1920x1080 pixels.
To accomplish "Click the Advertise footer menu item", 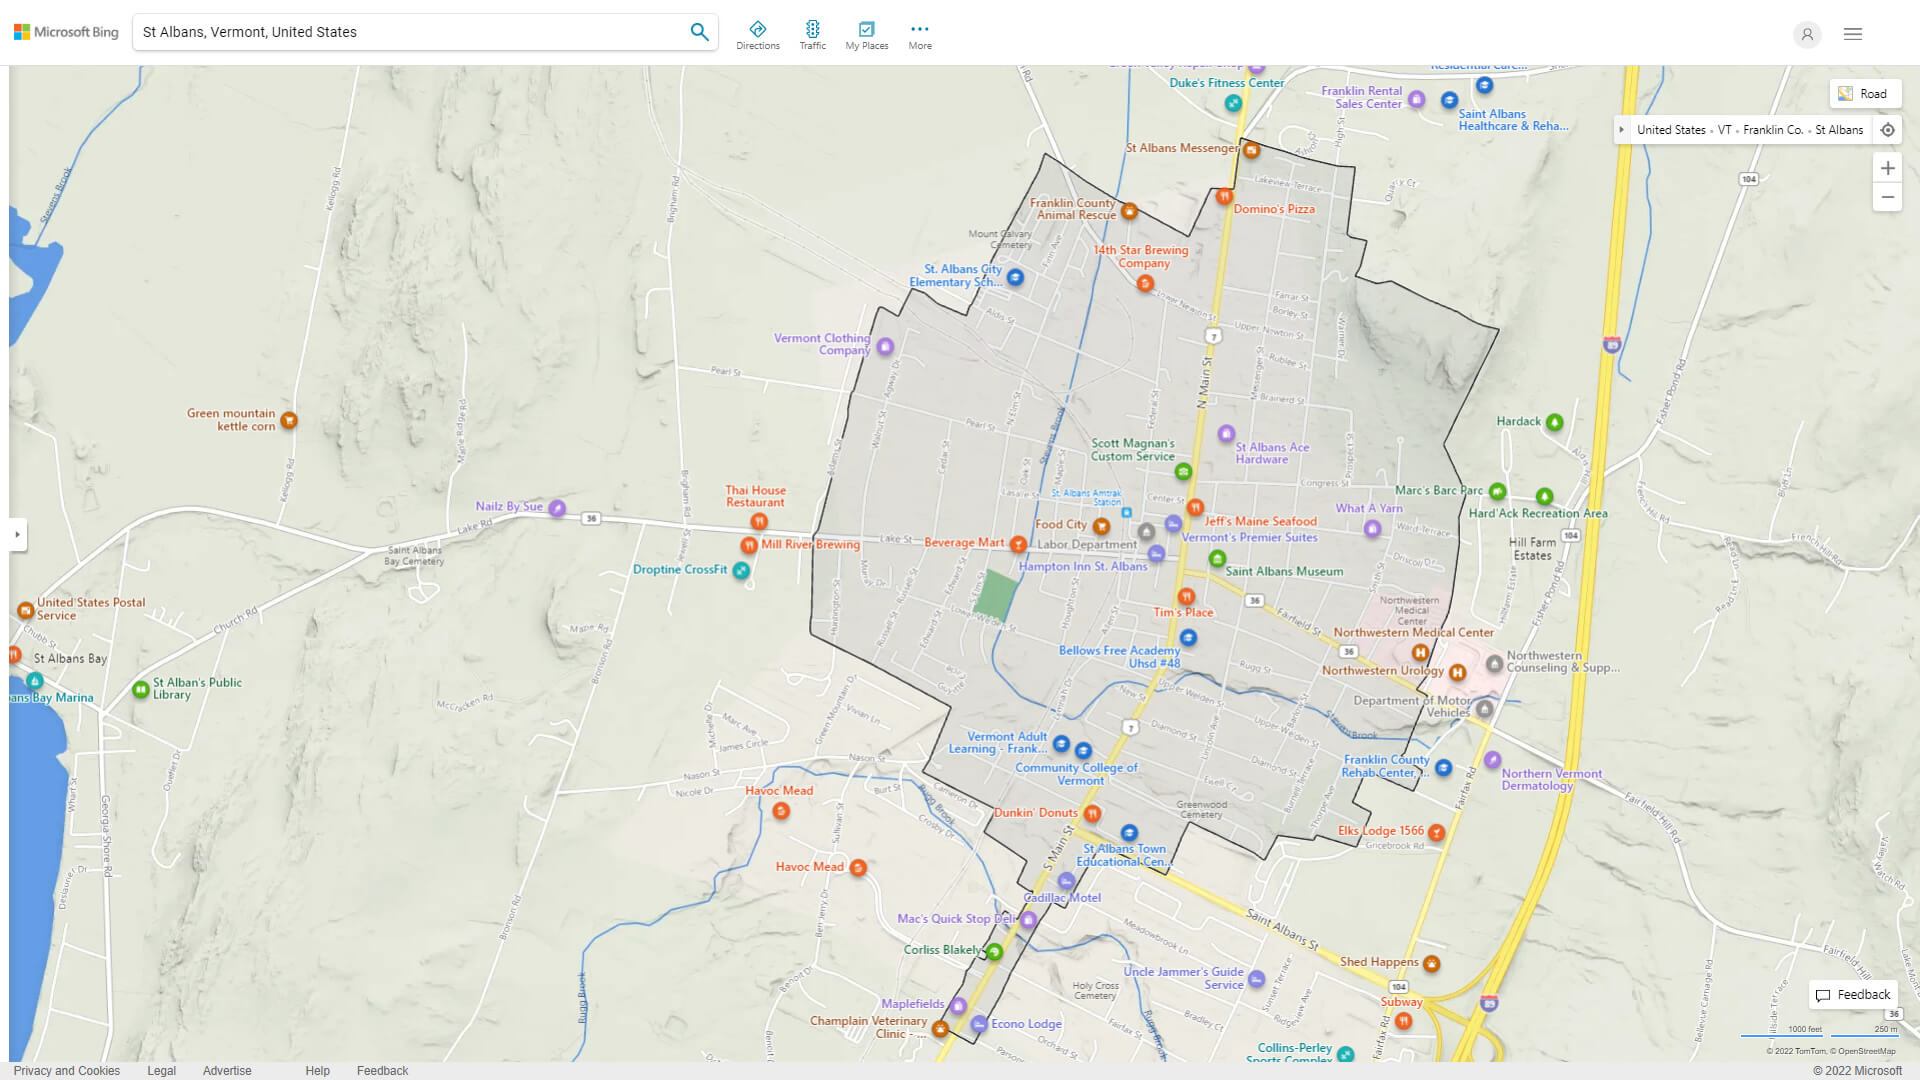I will click(x=227, y=1070).
